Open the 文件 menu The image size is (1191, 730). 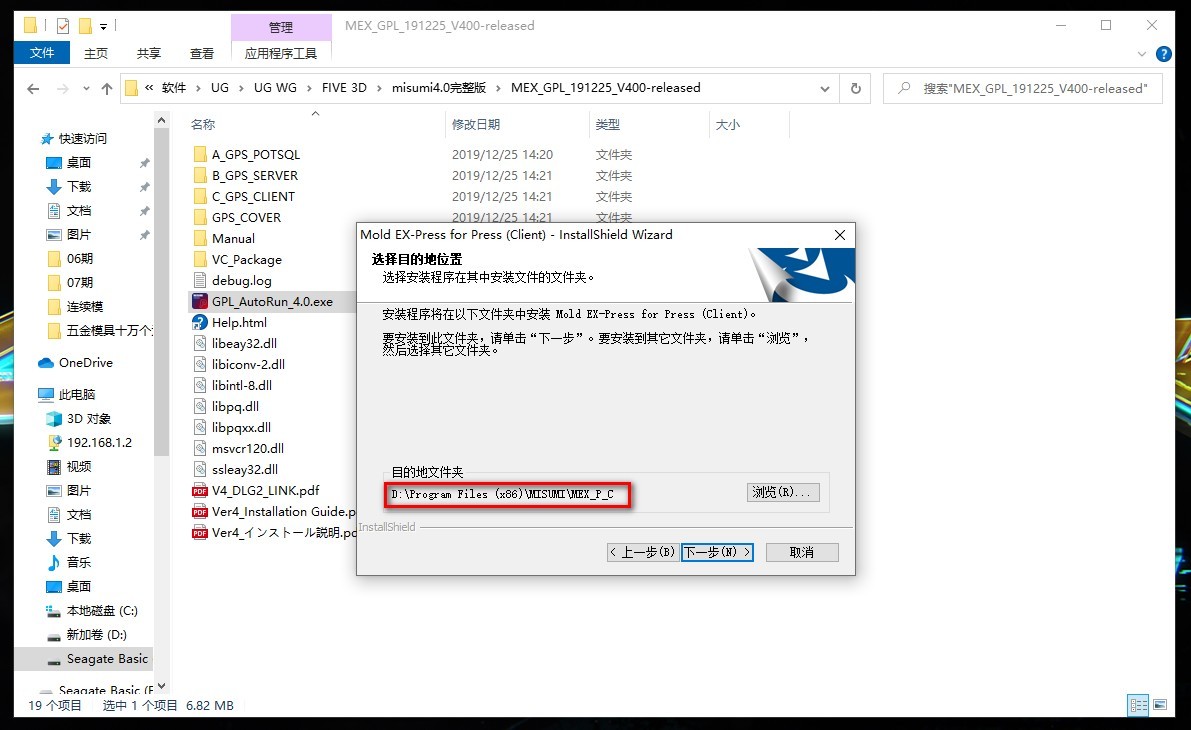click(41, 53)
